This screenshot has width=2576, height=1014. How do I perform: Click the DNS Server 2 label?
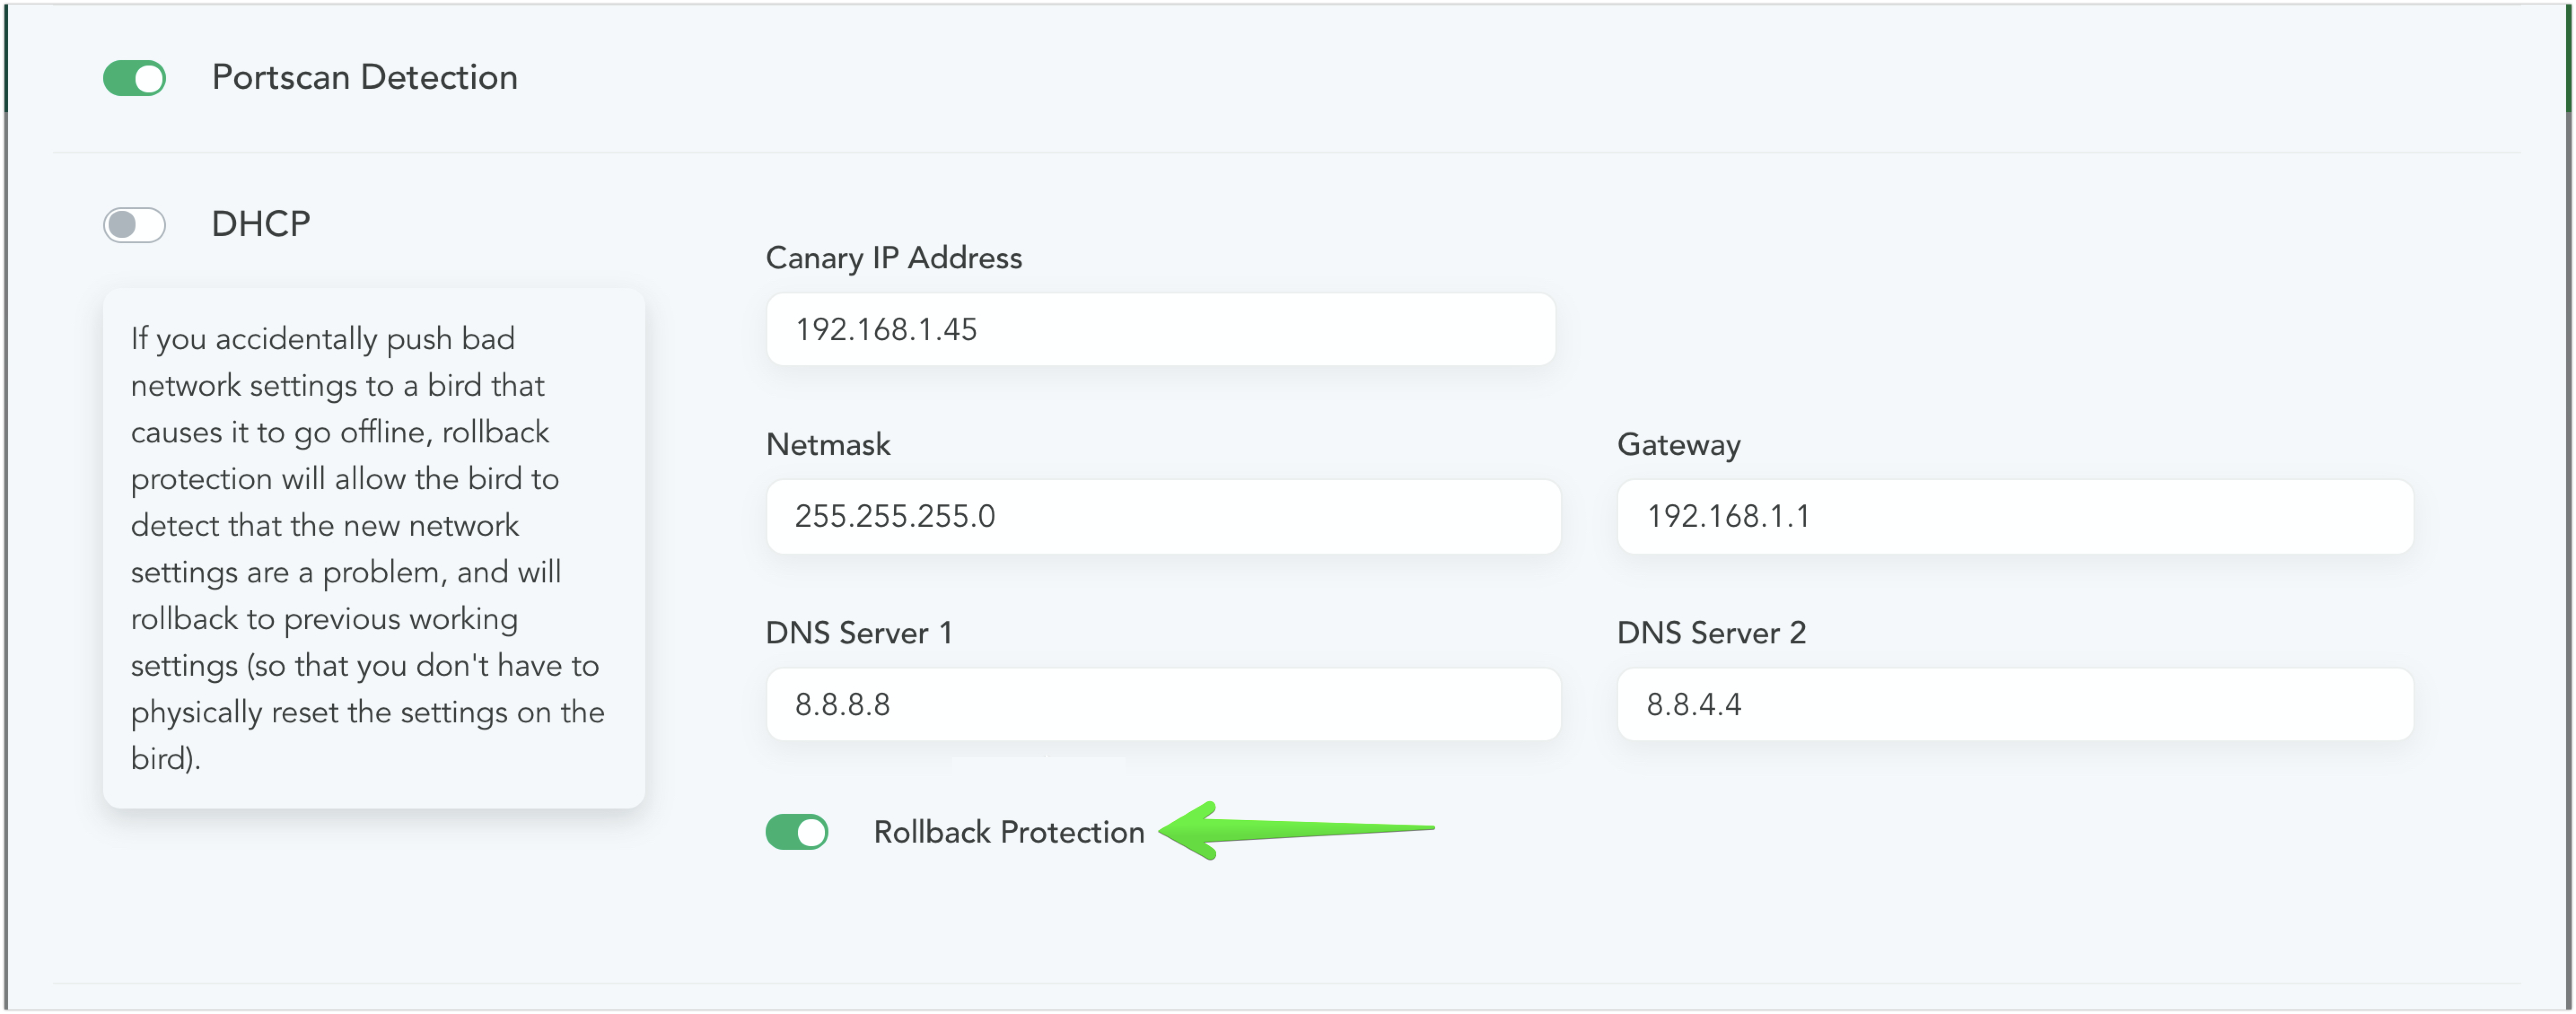[1712, 633]
